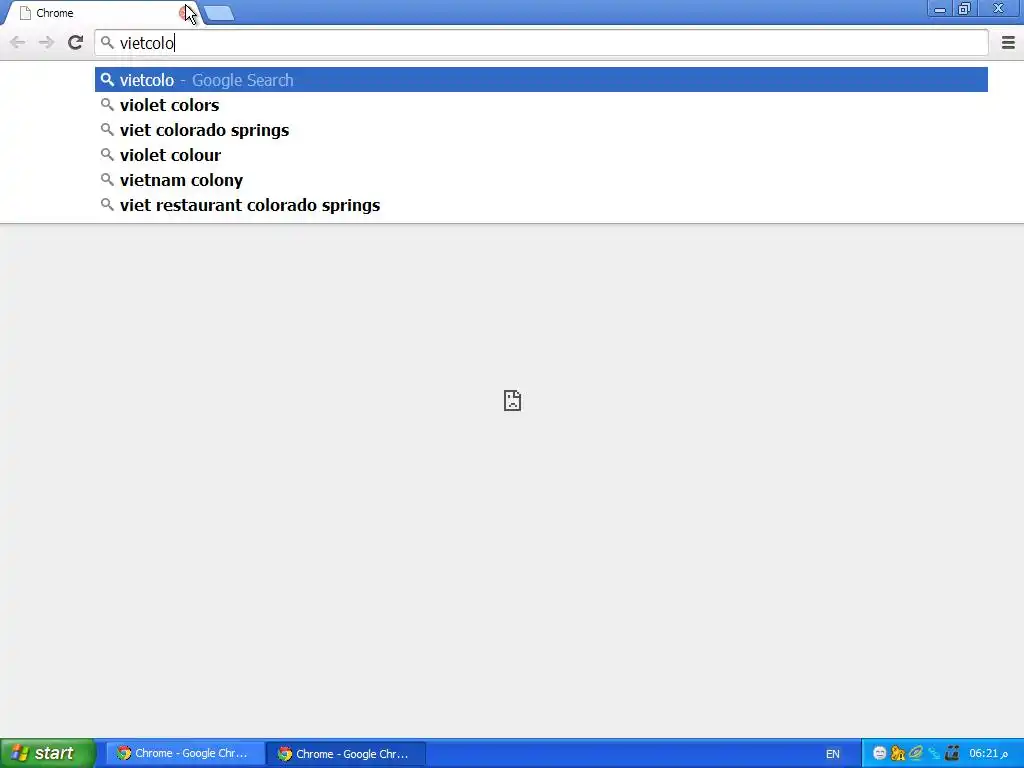Click the sad page error icon
1024x768 pixels.
coord(513,400)
